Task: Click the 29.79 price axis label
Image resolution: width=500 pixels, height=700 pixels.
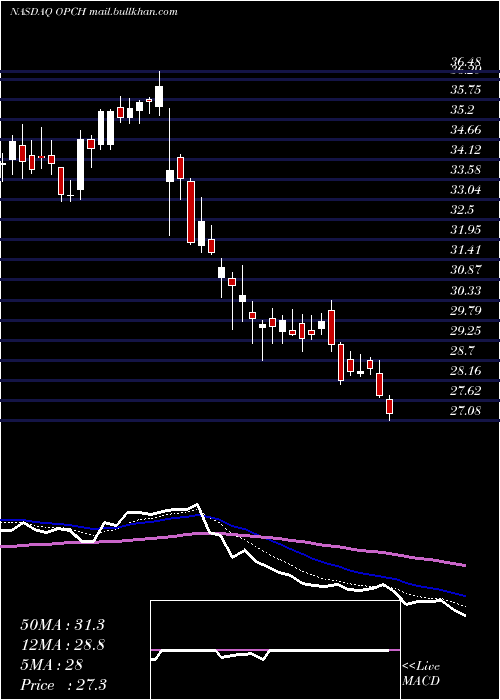Action: (x=465, y=311)
